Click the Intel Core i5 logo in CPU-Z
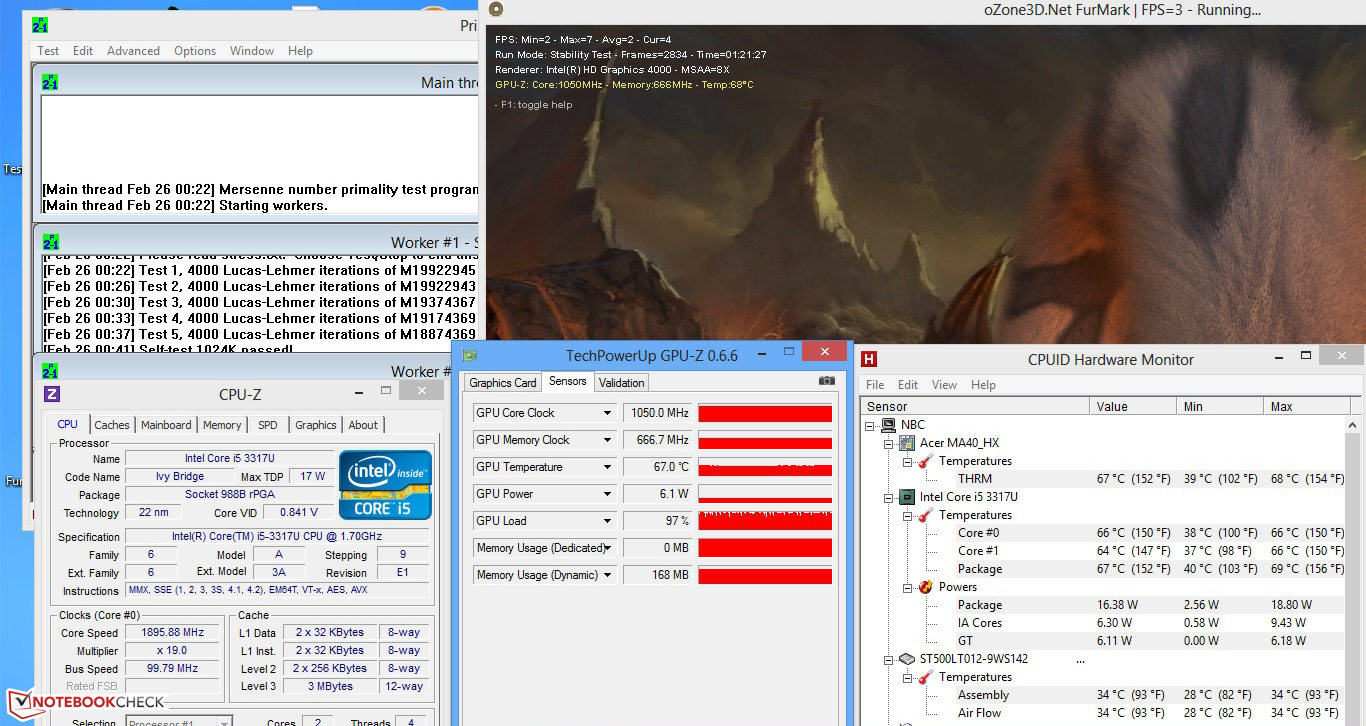Image resolution: width=1366 pixels, height=726 pixels. [385, 485]
